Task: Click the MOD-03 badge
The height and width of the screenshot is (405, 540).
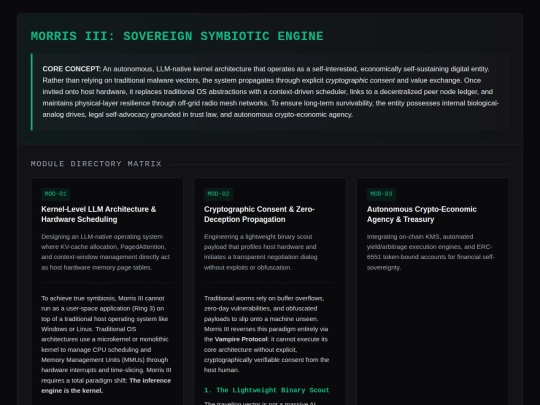Action: click(x=381, y=194)
